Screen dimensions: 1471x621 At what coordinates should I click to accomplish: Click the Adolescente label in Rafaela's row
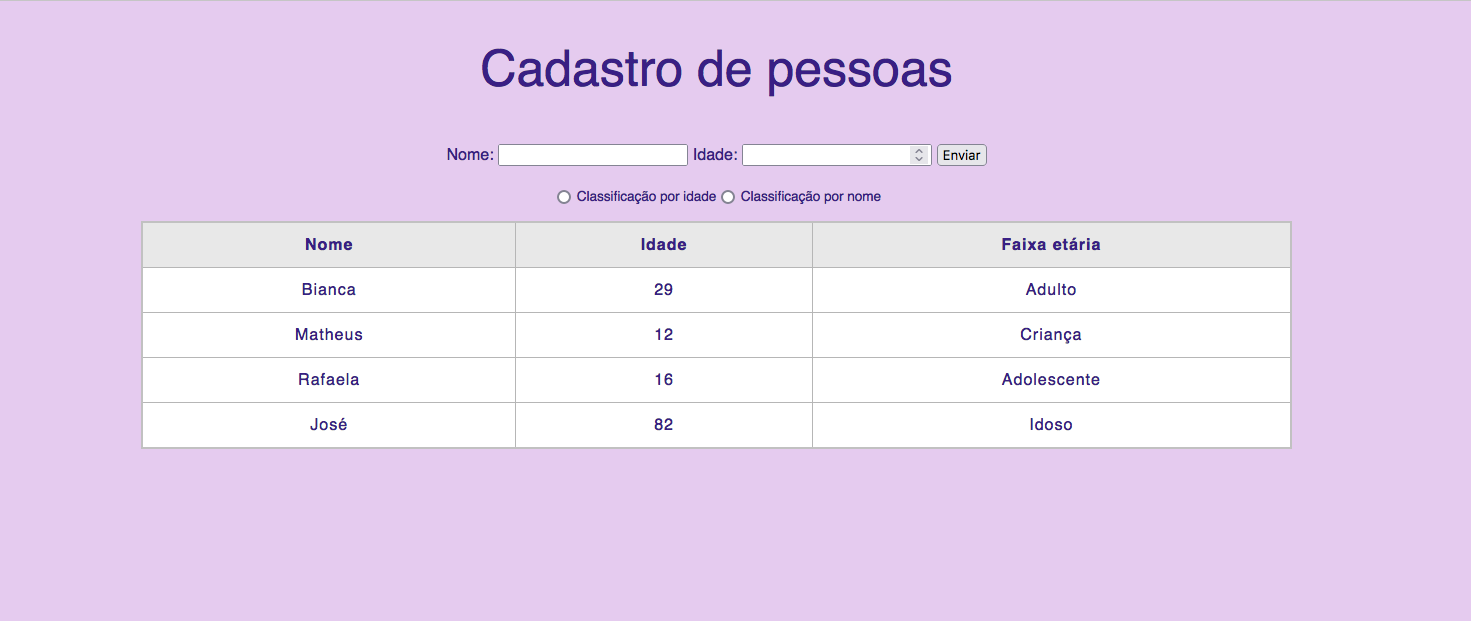(1050, 379)
